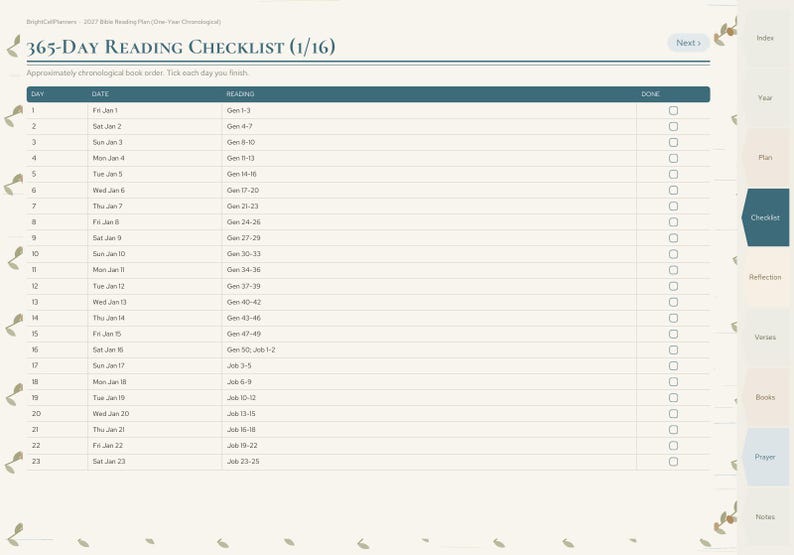This screenshot has width=794, height=555.
Task: Tick Gen 30-33 done box
Action: coord(673,254)
